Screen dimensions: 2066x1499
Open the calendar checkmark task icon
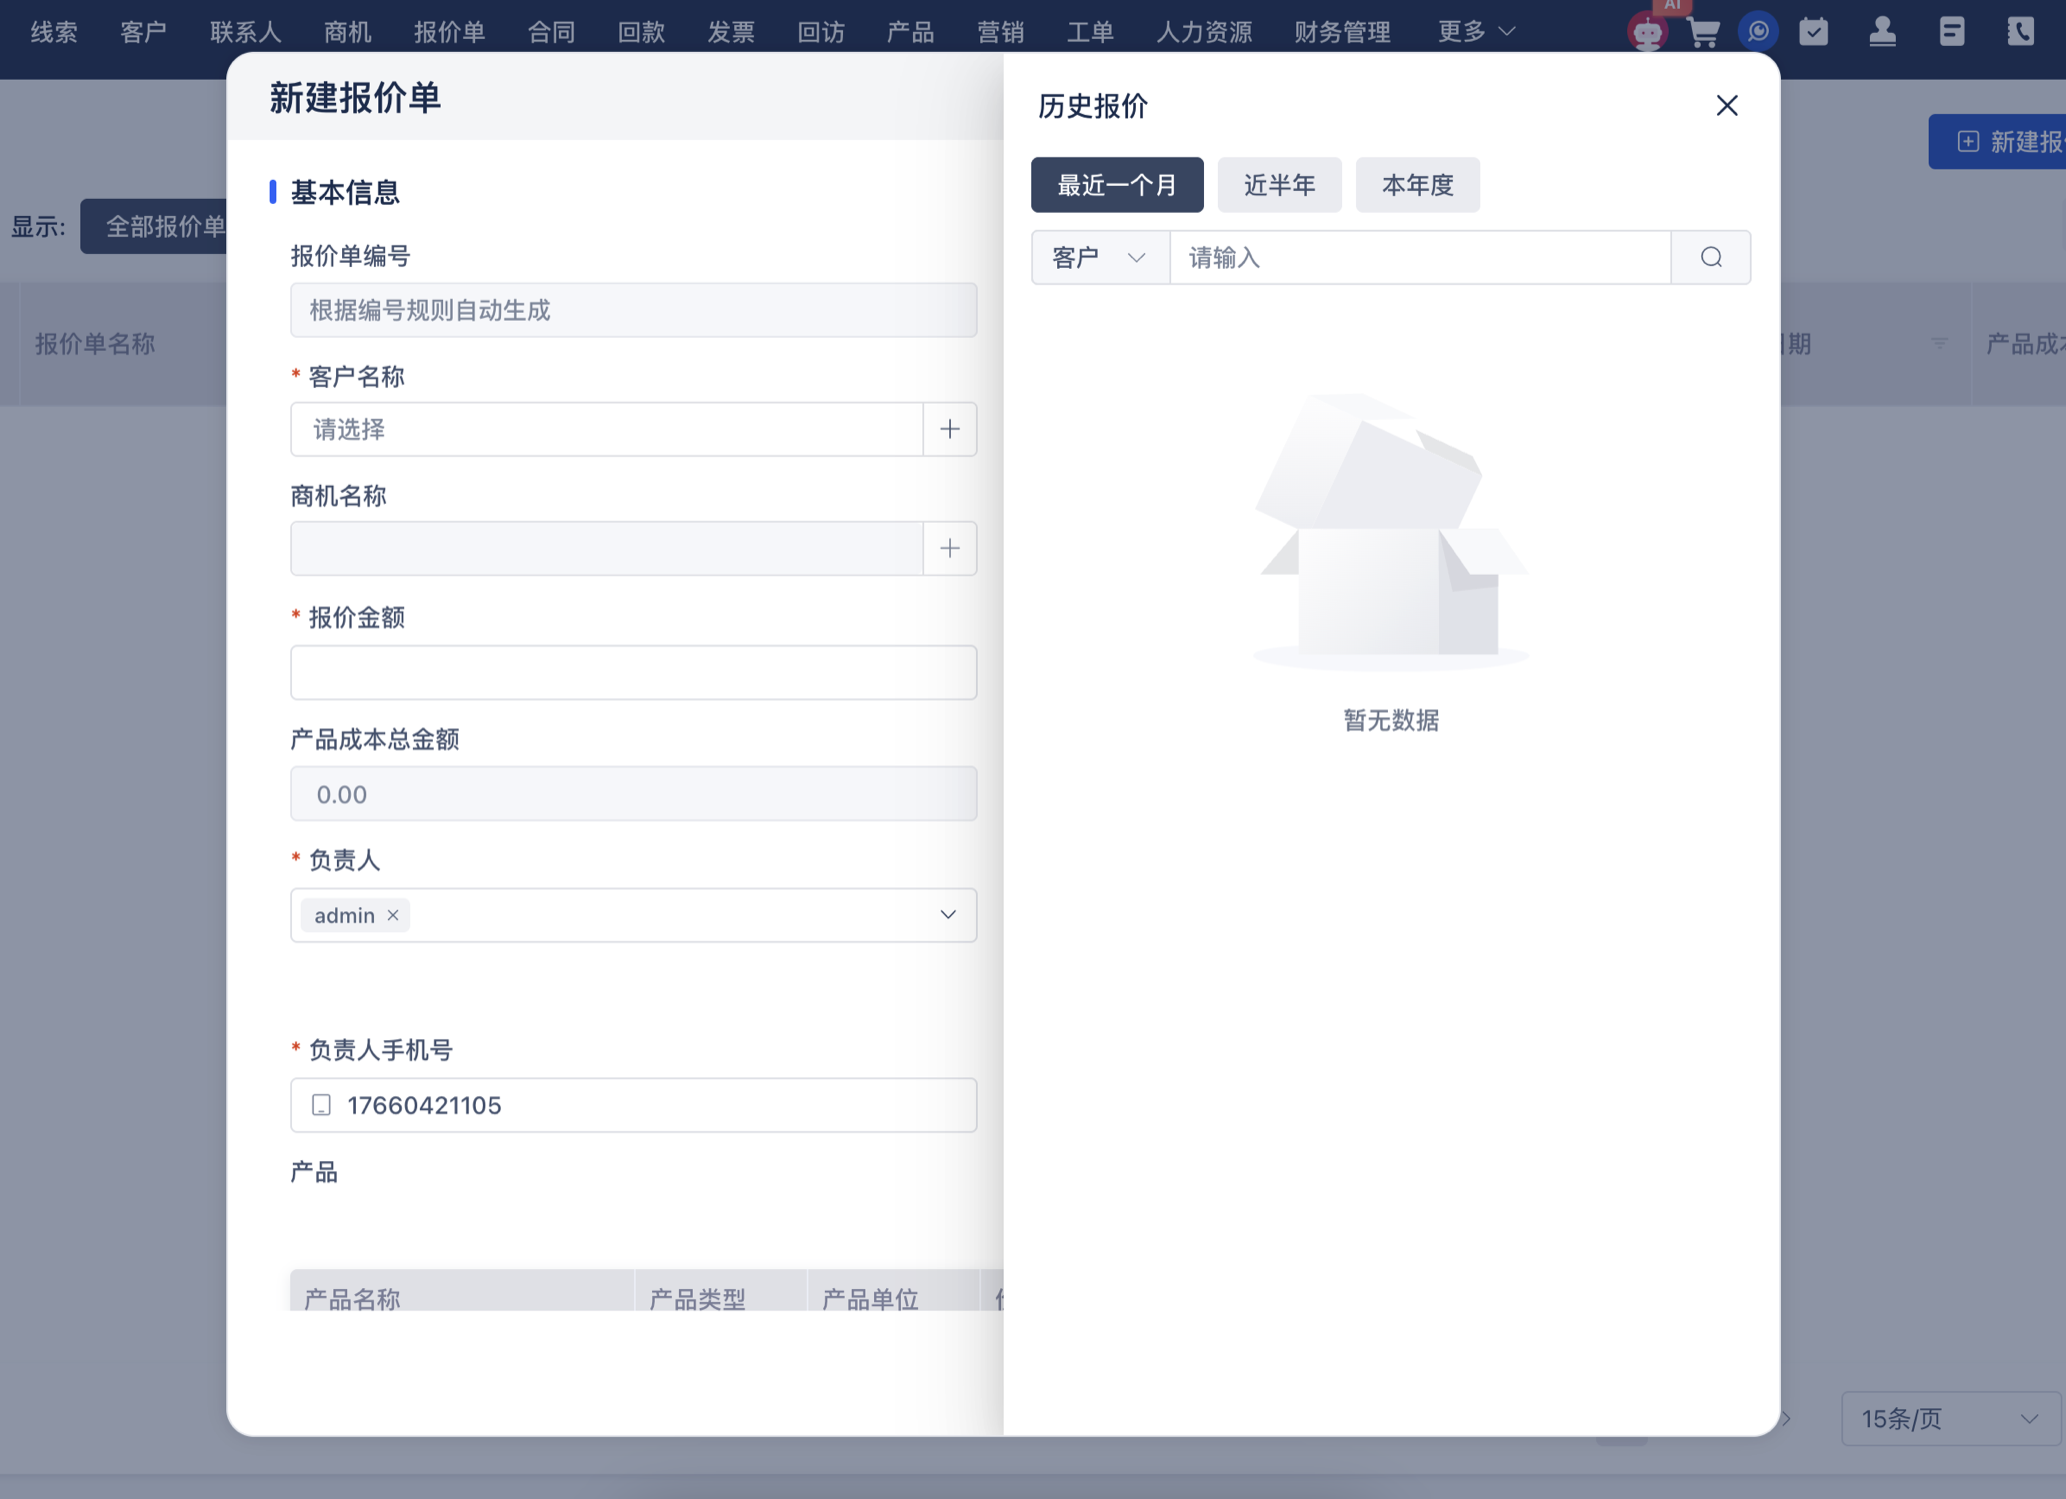[x=1814, y=32]
